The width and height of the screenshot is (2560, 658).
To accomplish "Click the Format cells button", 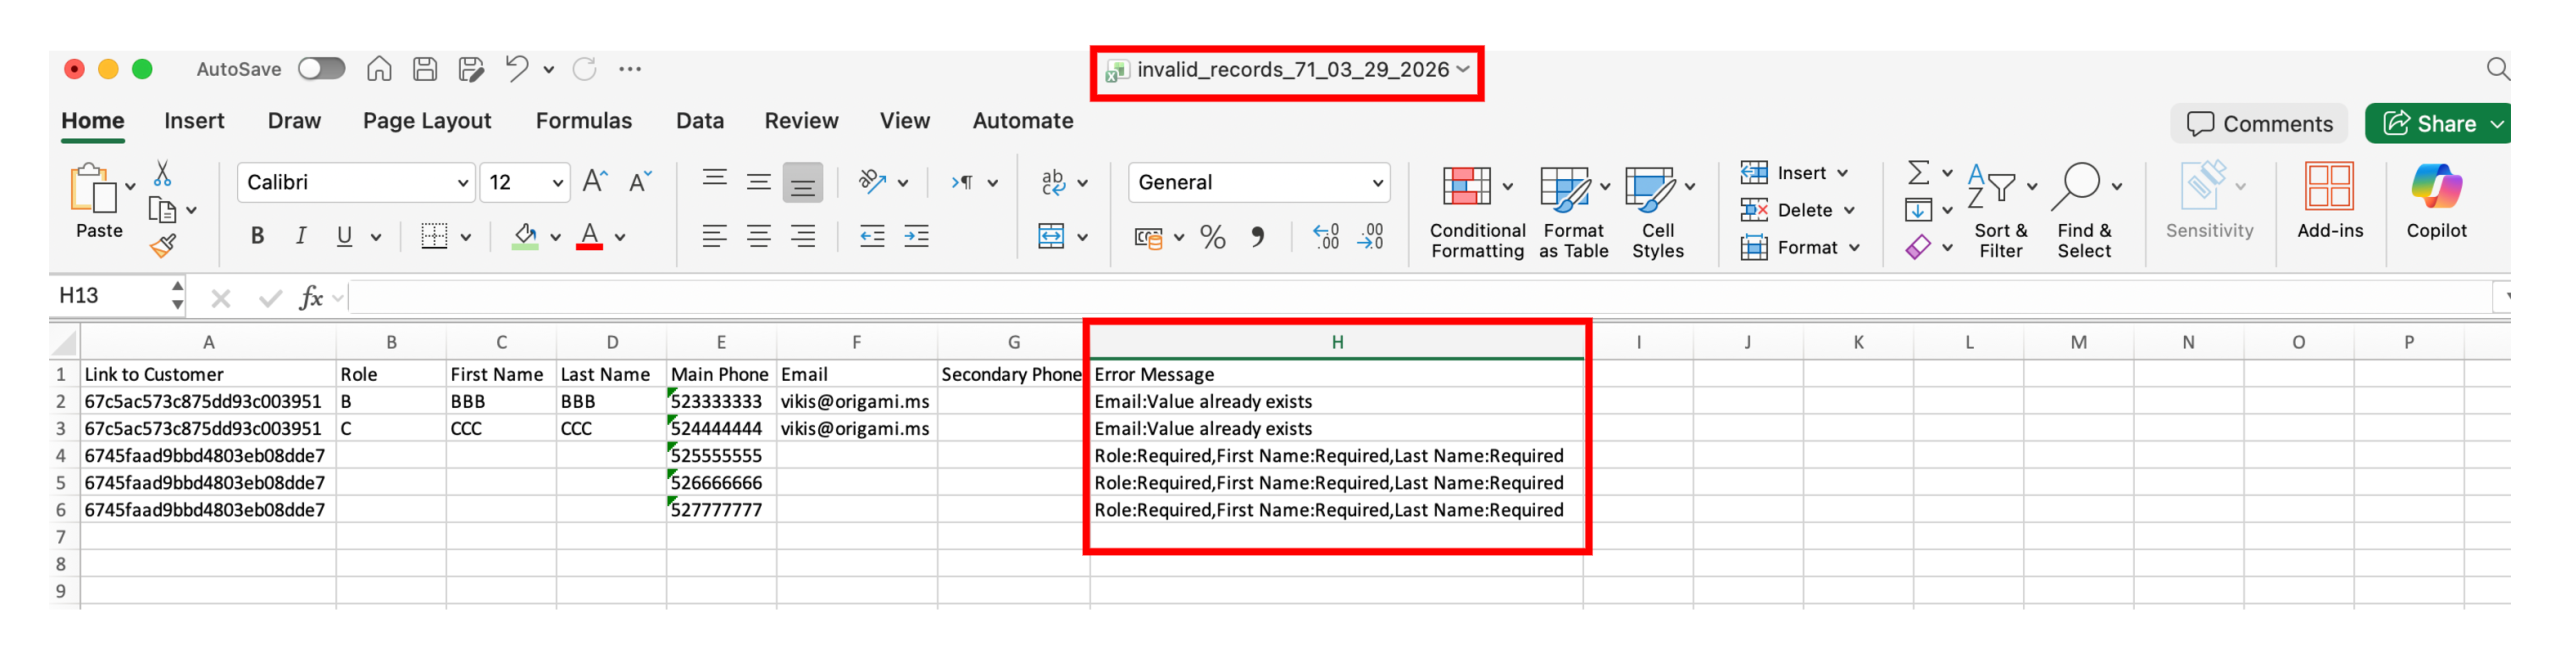I will point(1799,247).
